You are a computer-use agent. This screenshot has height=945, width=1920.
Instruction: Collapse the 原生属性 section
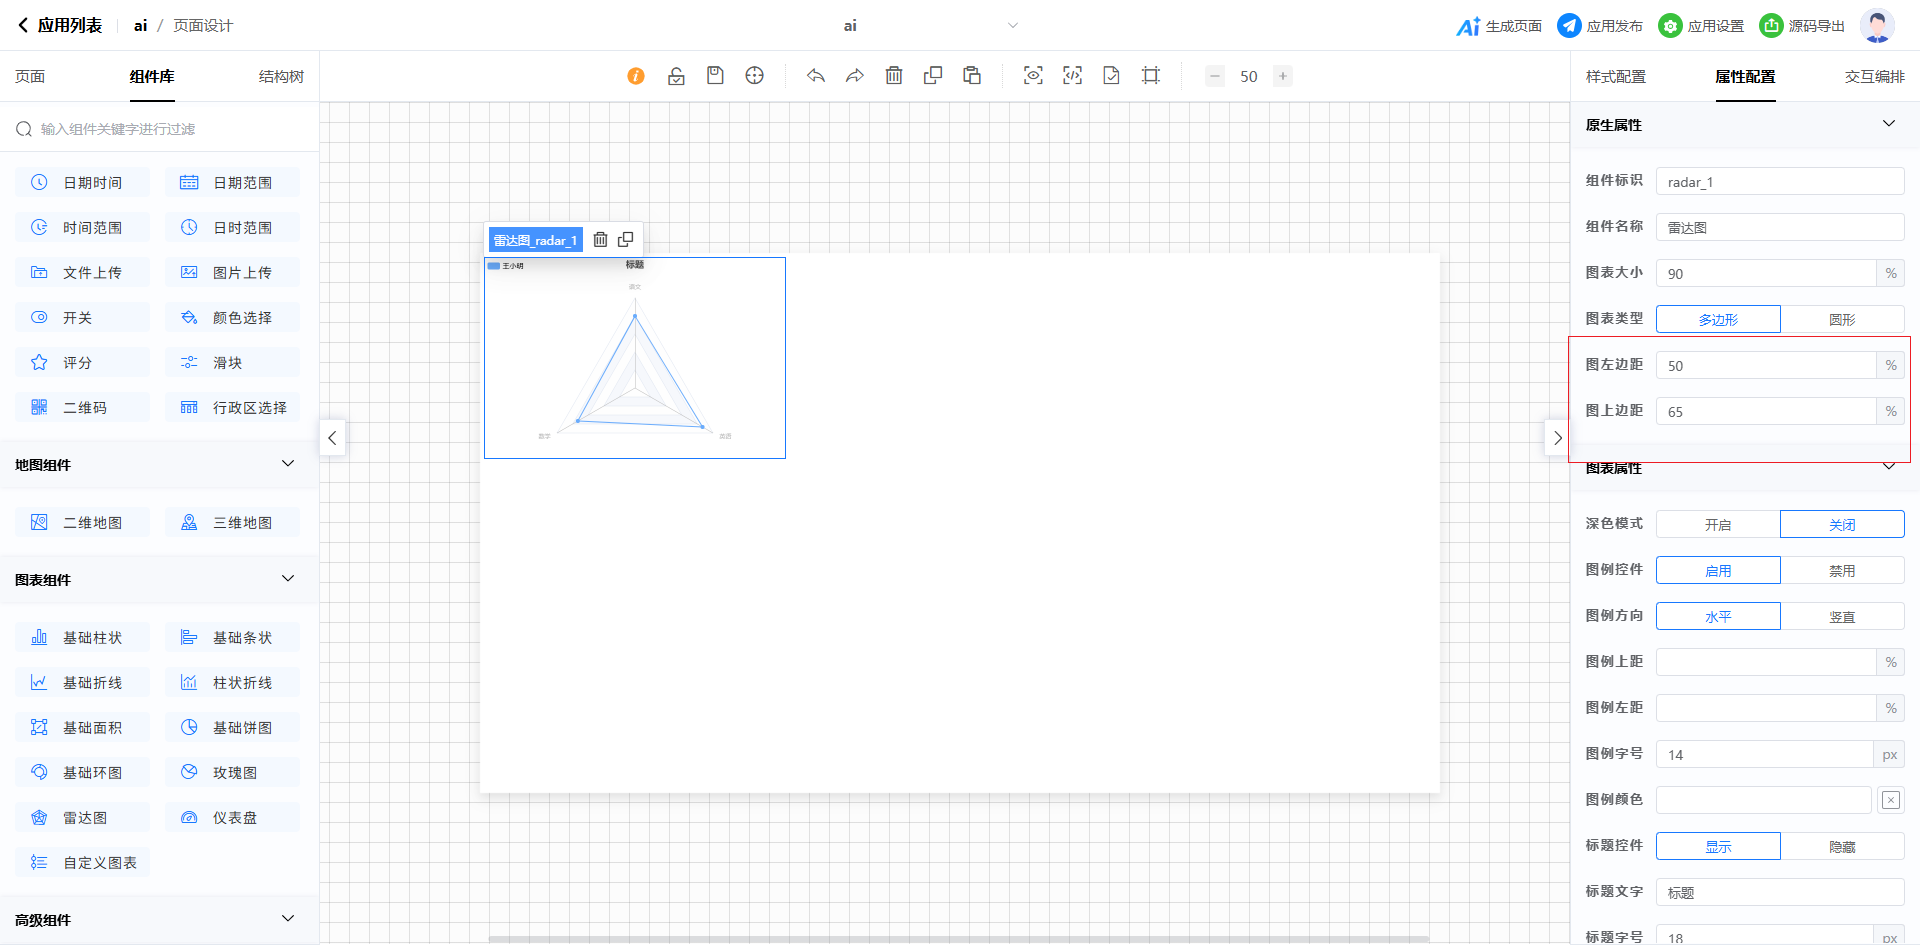1889,124
